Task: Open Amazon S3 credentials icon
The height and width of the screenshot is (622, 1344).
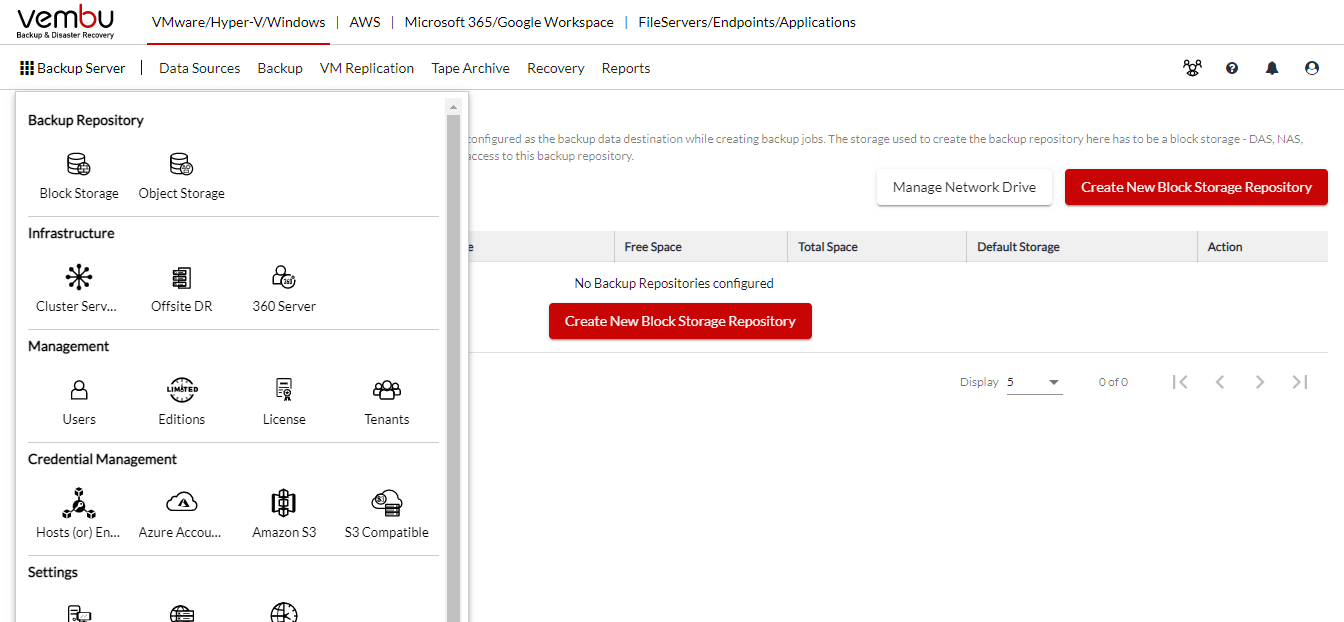Action: (284, 503)
